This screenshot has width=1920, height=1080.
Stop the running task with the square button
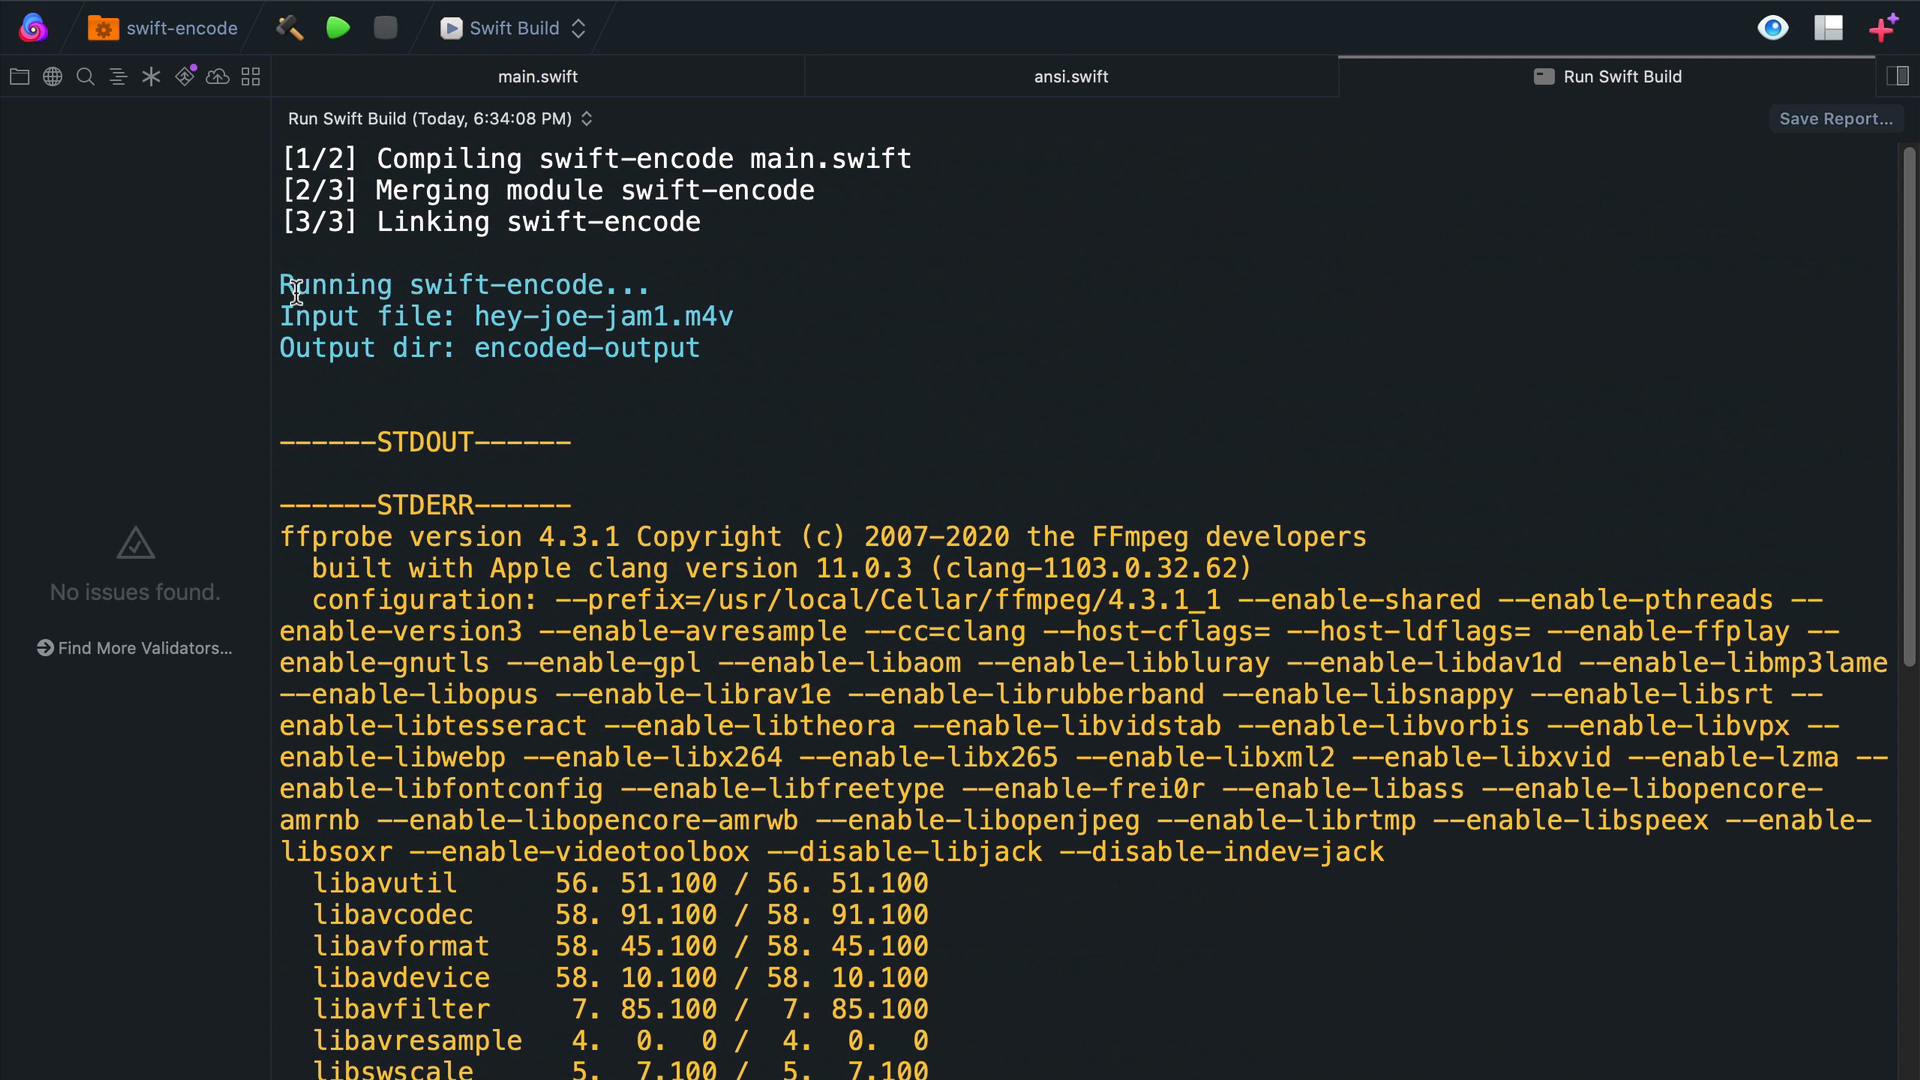coord(386,28)
